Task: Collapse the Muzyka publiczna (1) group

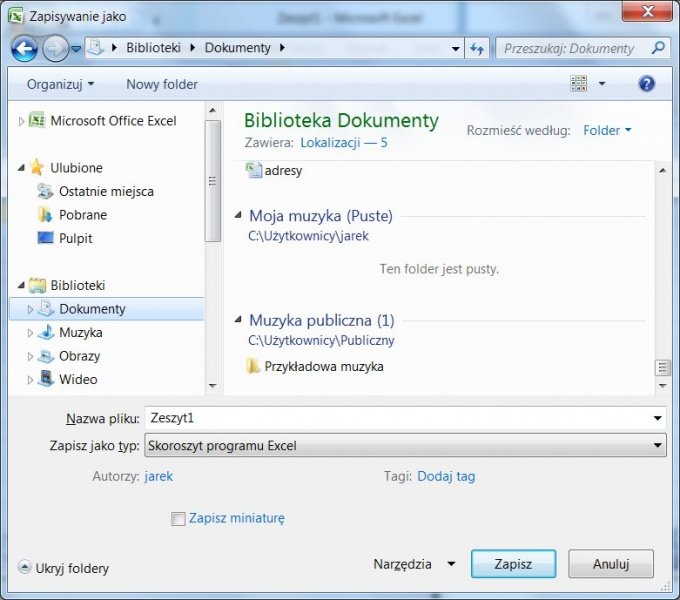Action: 238,320
